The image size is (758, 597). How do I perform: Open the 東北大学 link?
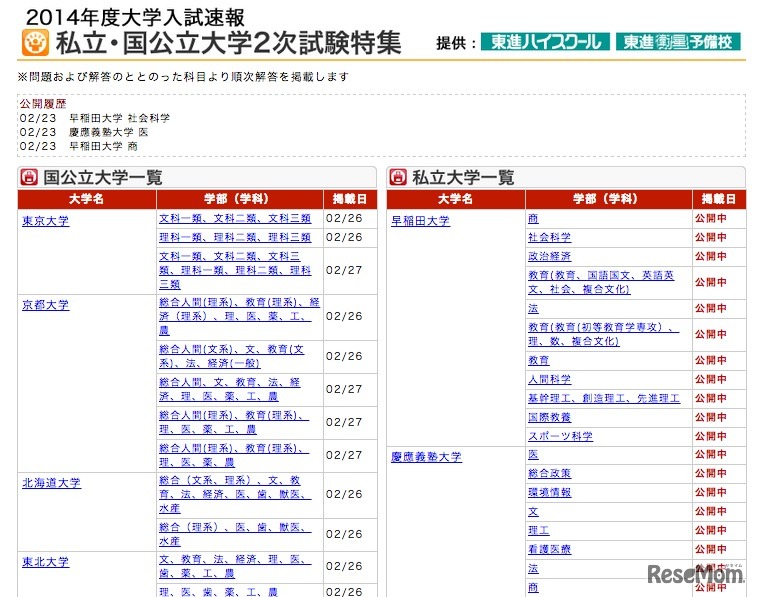[x=45, y=562]
